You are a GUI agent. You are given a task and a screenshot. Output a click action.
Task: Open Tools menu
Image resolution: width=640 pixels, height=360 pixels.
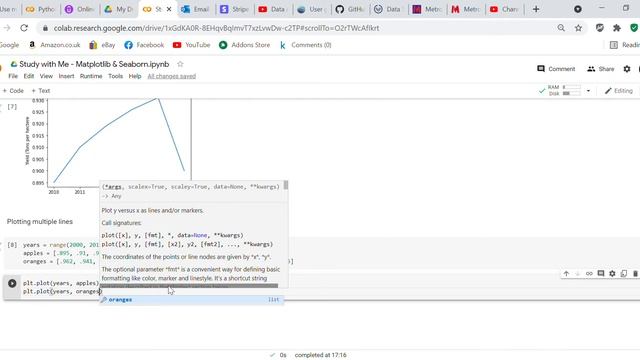[116, 76]
